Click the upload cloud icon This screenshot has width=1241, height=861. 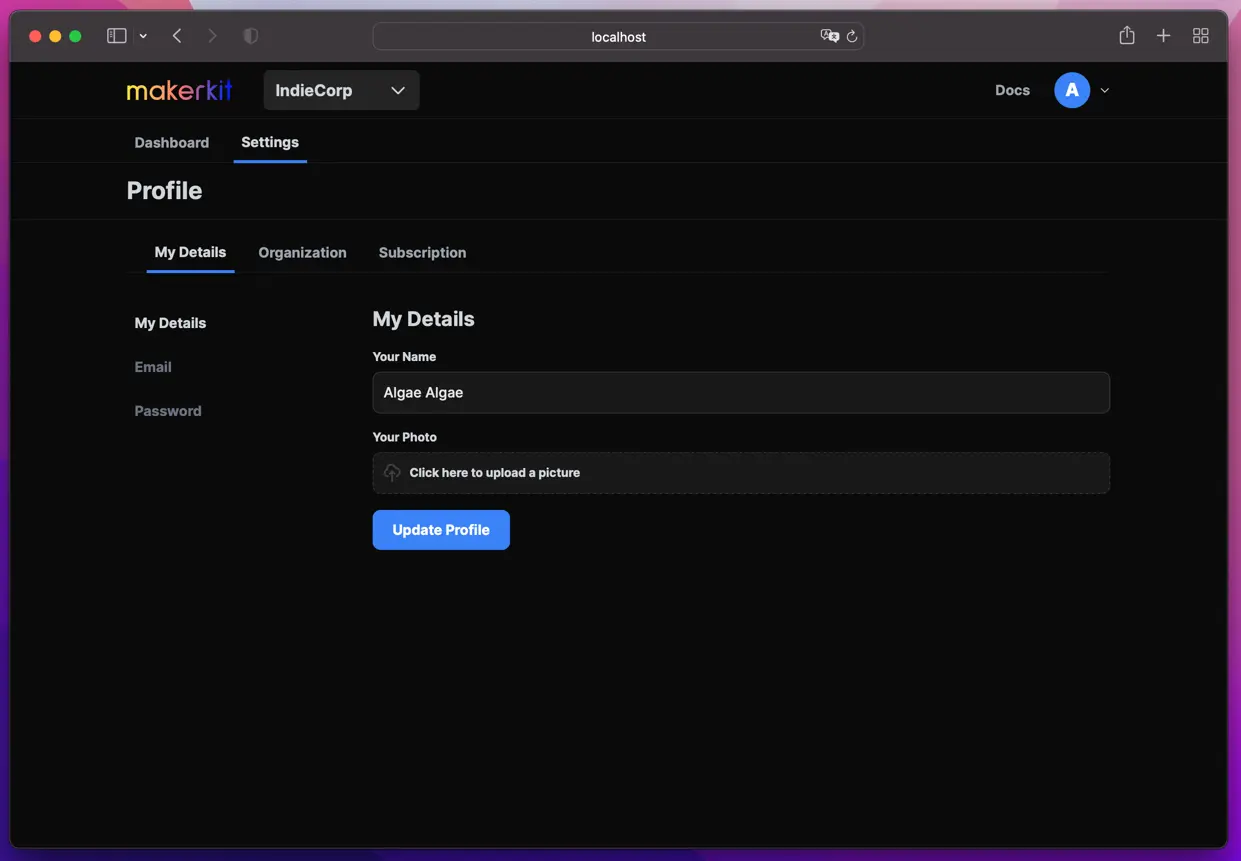click(392, 472)
